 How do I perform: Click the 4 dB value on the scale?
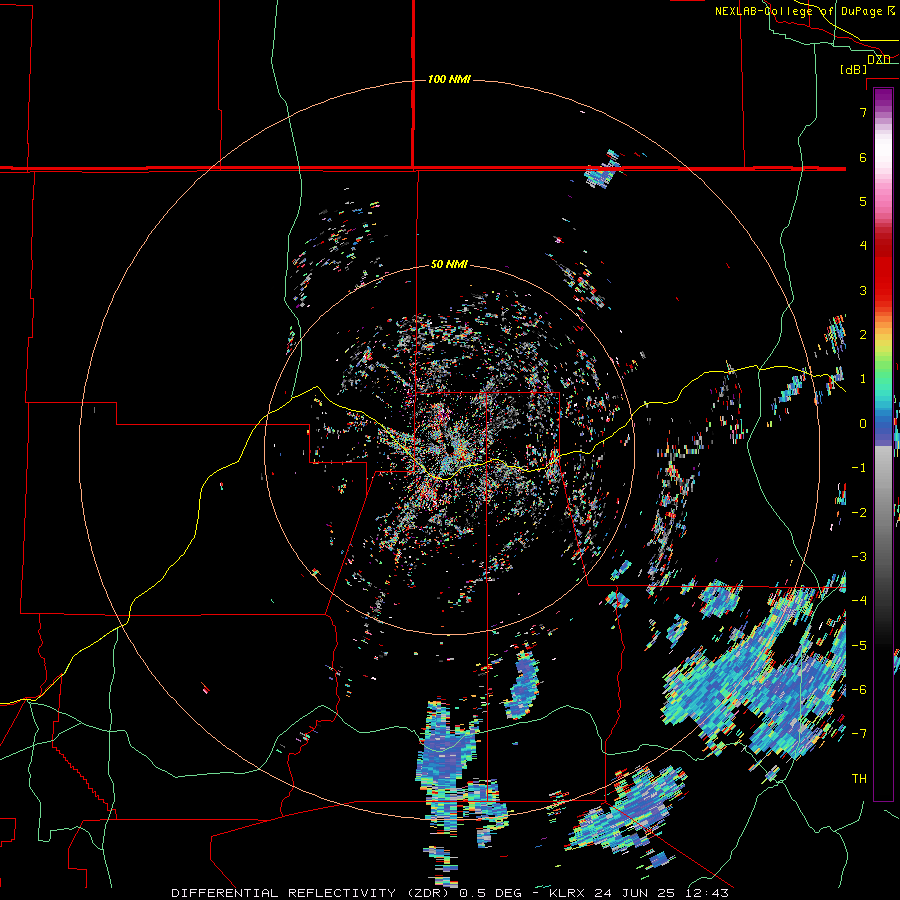click(x=863, y=246)
